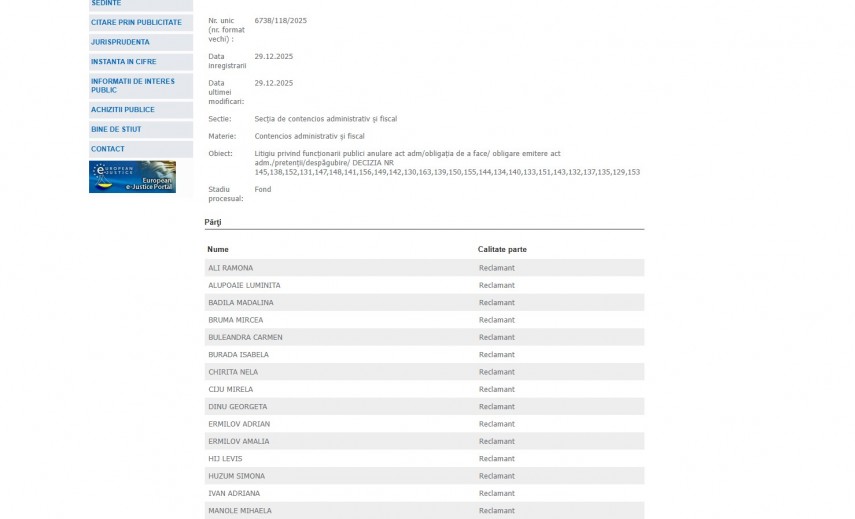Click the BULEANDRA CARMEN table entry
855x519 pixels.
pyautogui.click(x=245, y=337)
